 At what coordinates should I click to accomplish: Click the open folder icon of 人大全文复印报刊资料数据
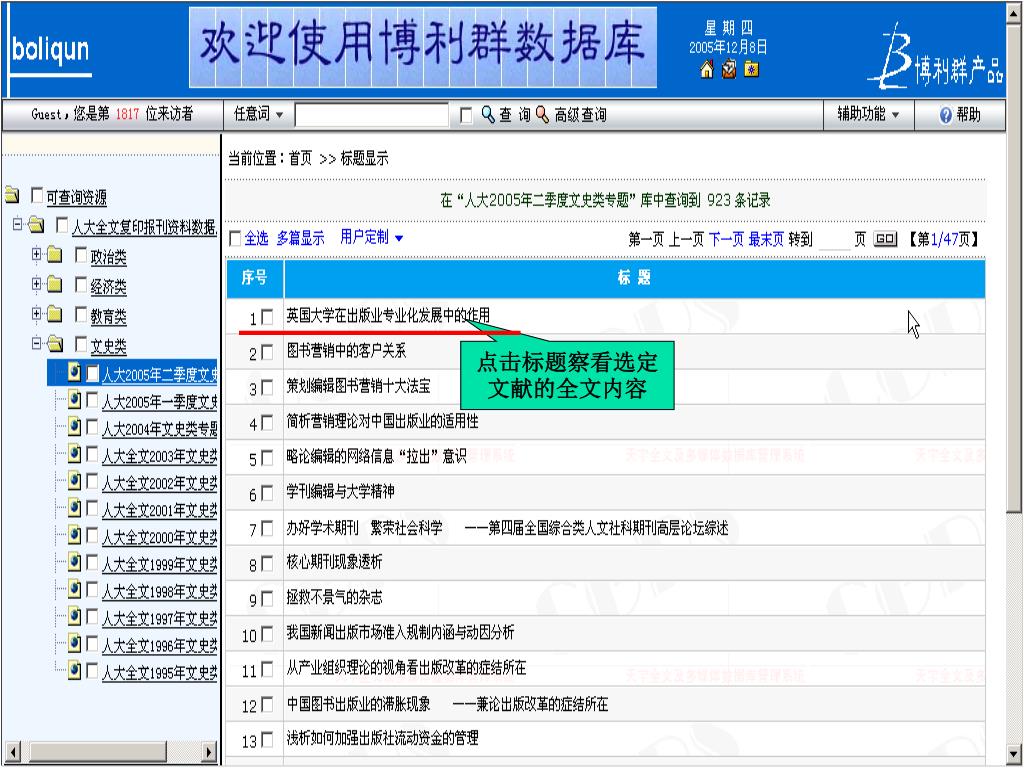point(37,225)
